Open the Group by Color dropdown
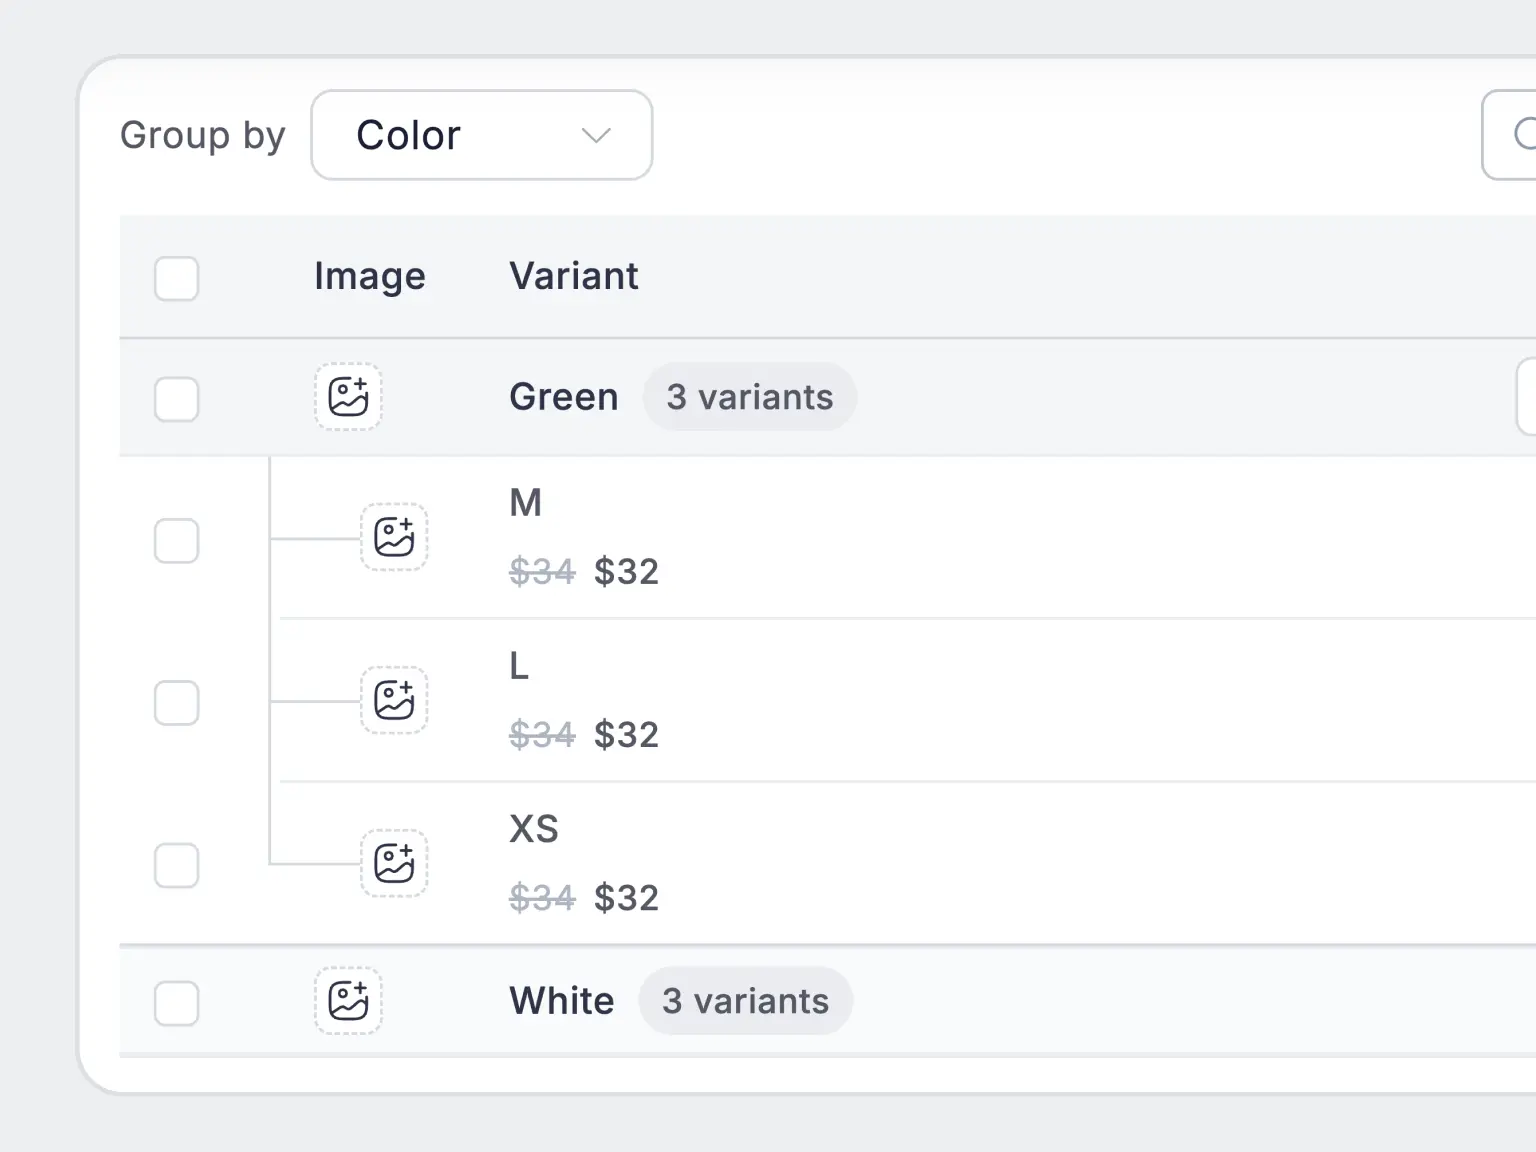The width and height of the screenshot is (1536, 1152). 482,135
